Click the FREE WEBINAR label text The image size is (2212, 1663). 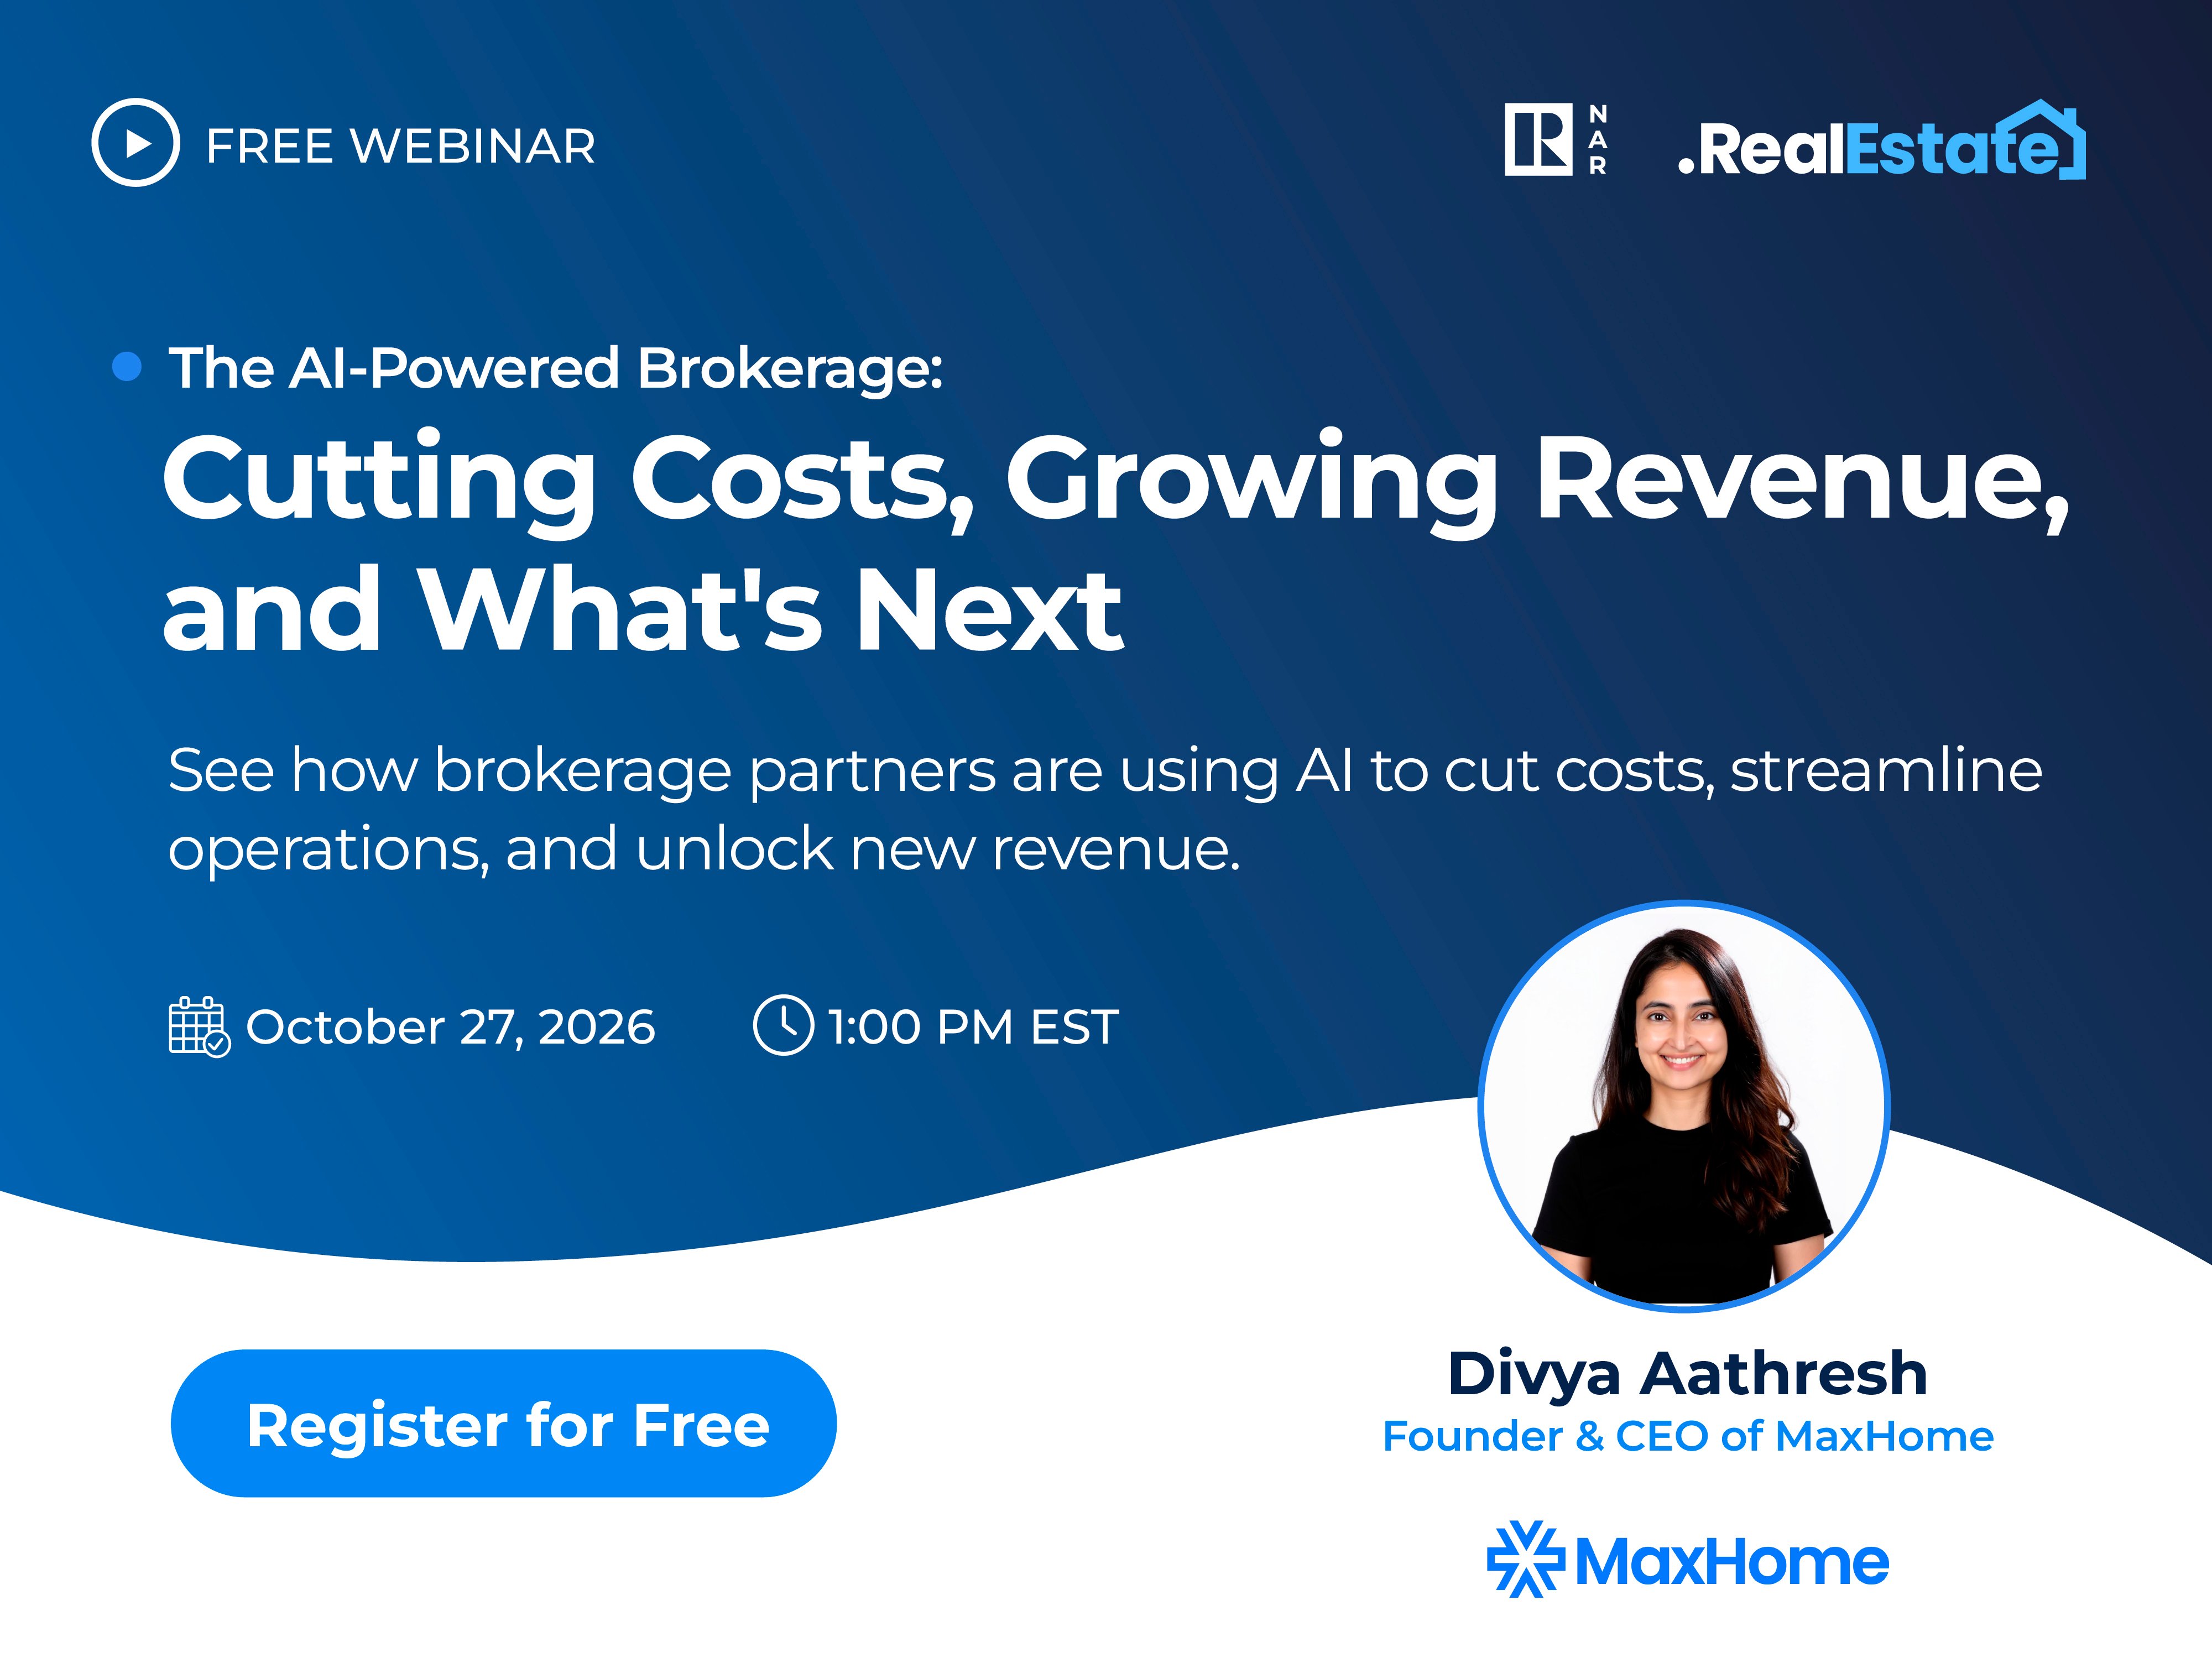(x=401, y=146)
